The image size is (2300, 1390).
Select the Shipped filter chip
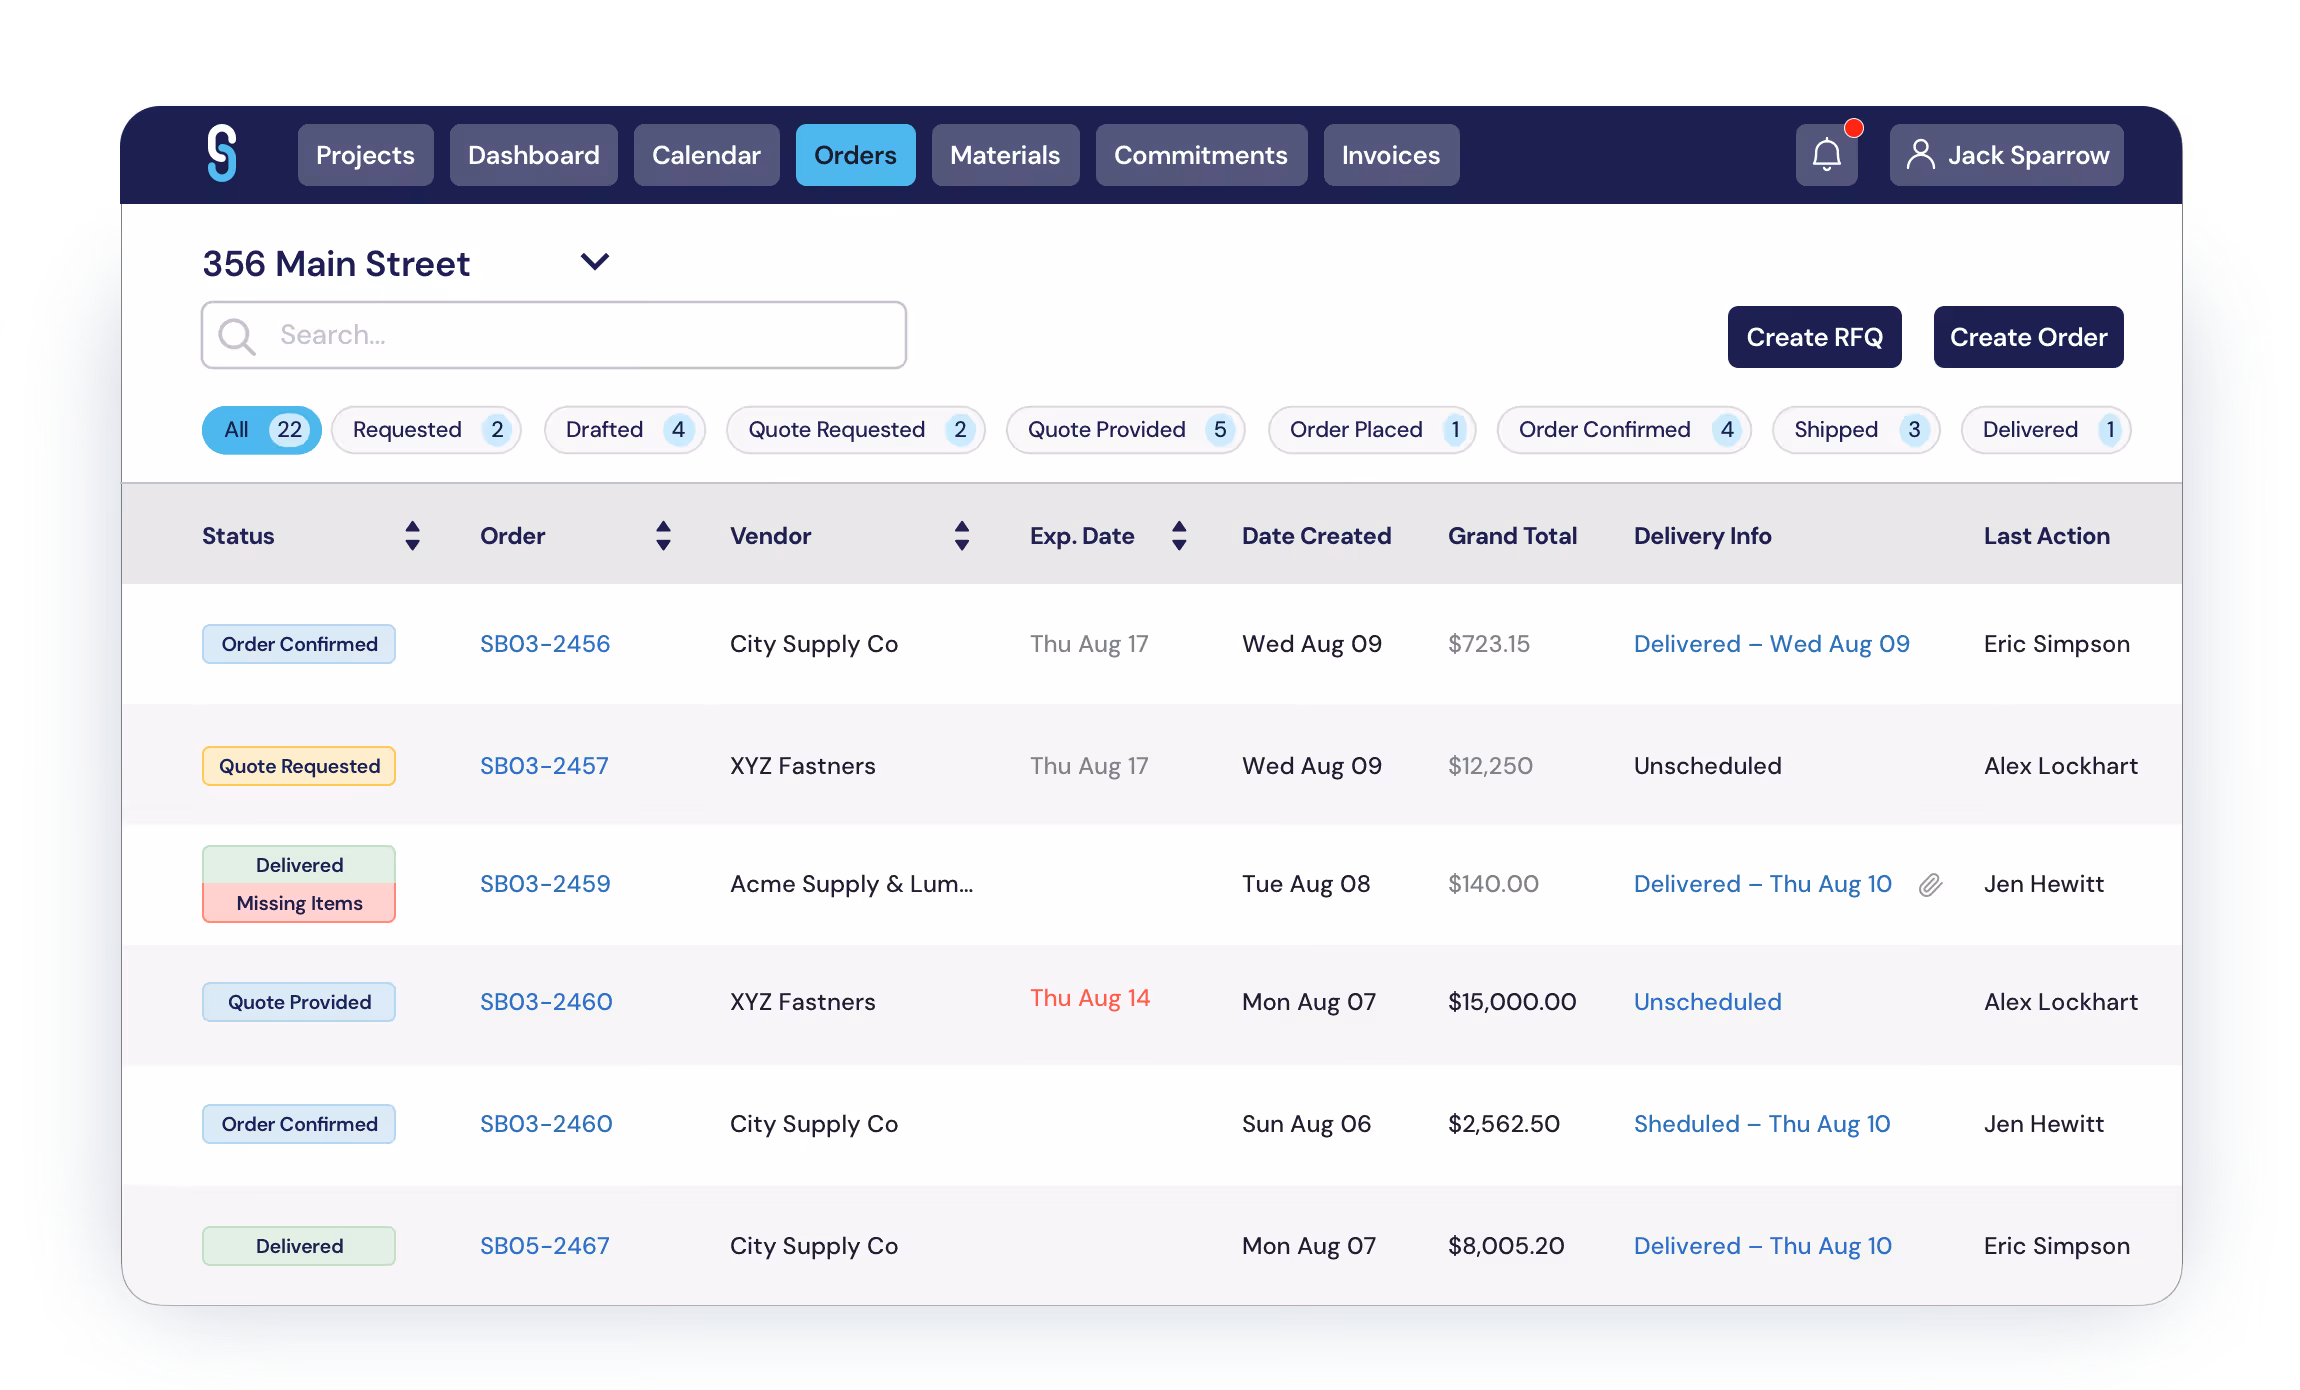coord(1855,430)
